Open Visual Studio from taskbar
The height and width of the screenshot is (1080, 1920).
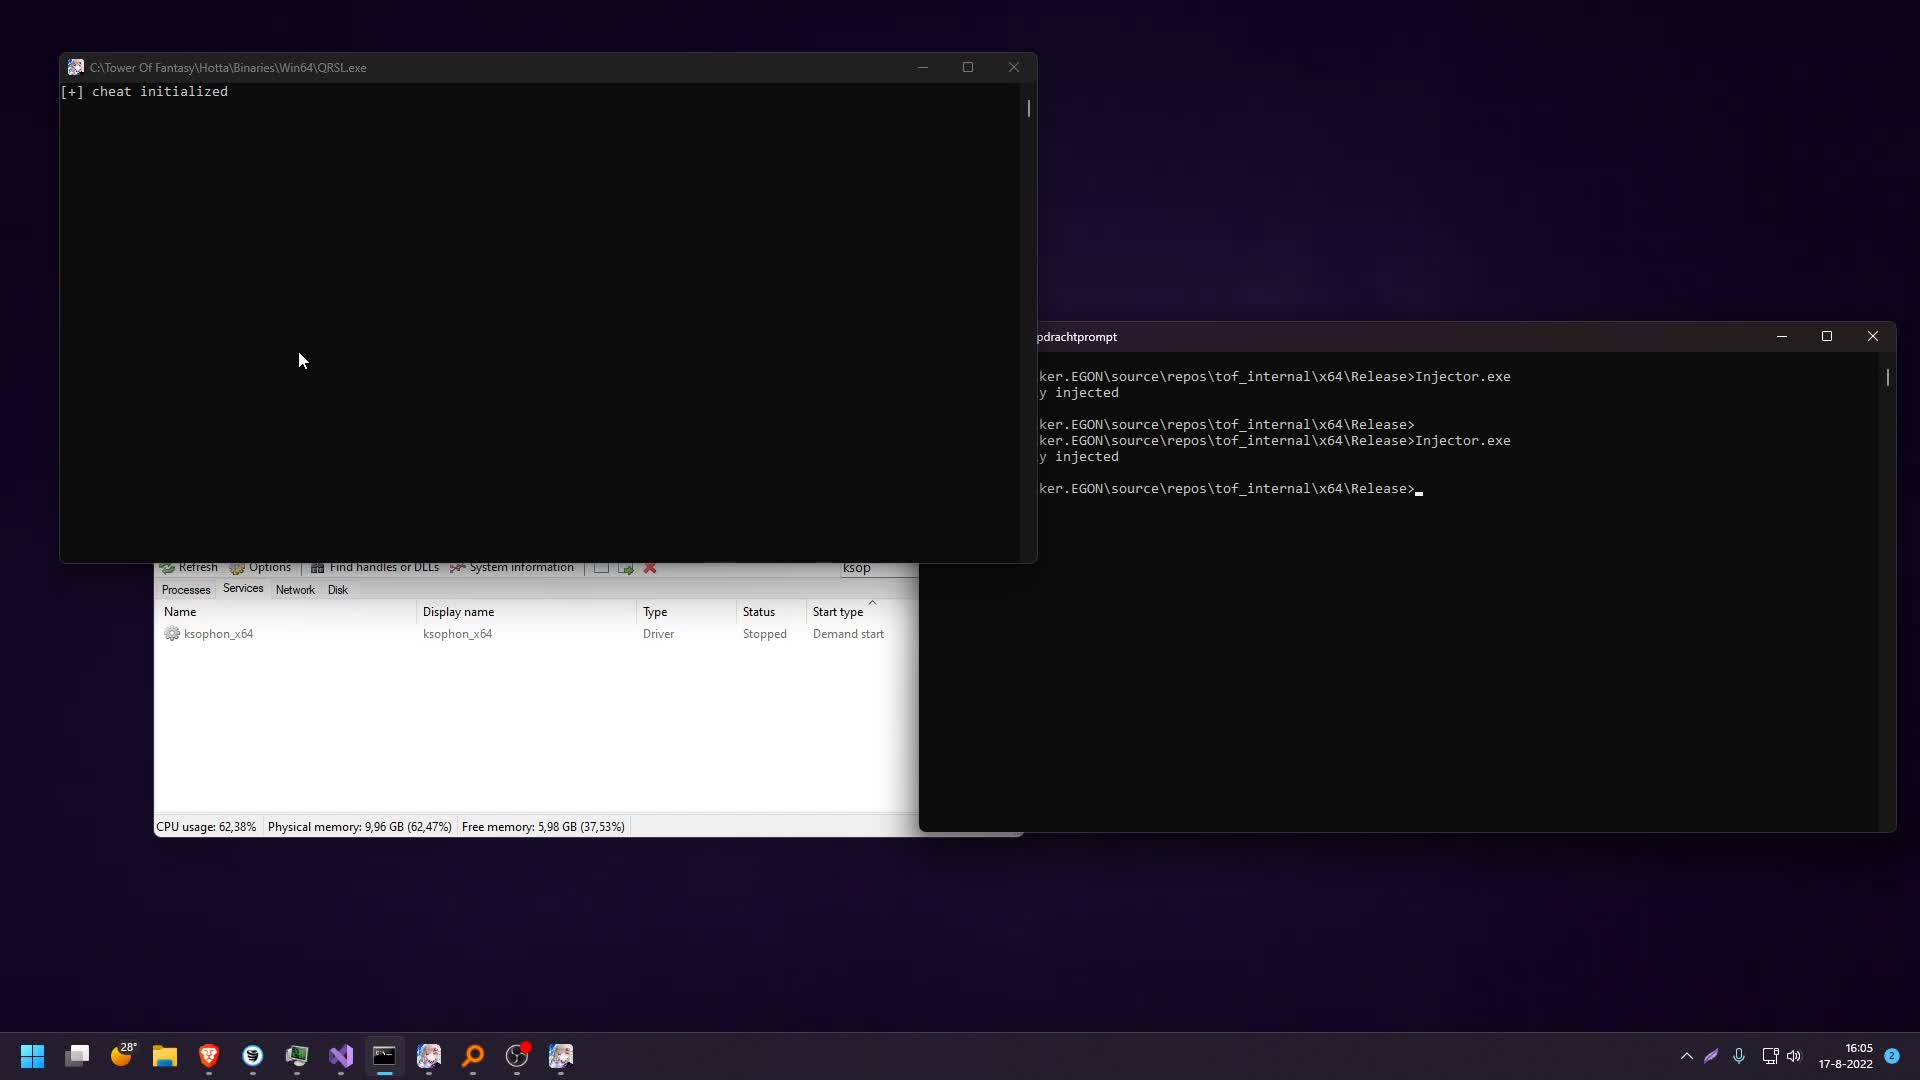click(341, 1056)
